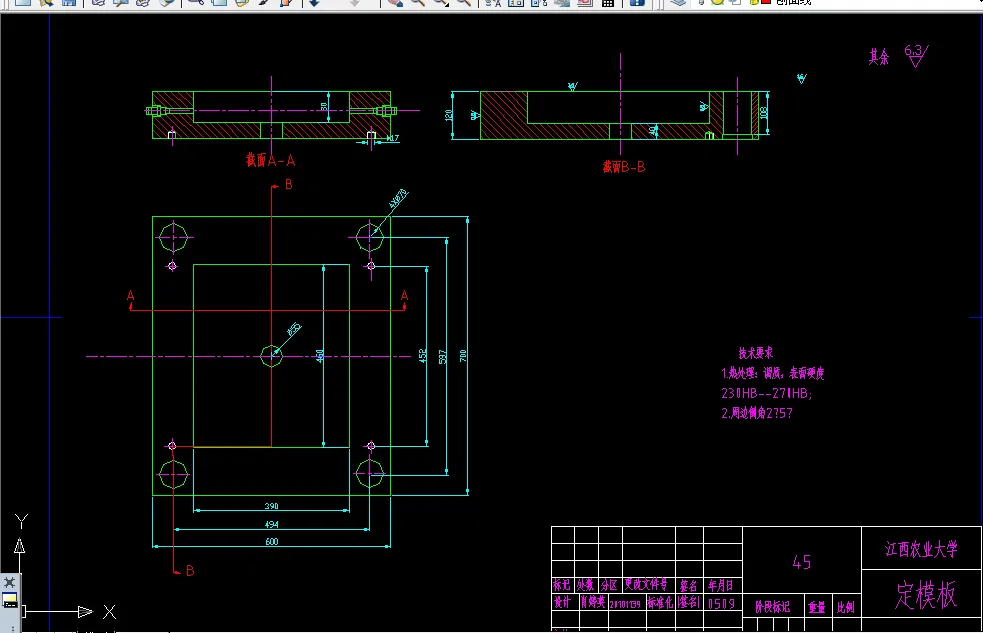Click the 标准化 cell in title block
This screenshot has height=633, width=983.
pos(660,602)
